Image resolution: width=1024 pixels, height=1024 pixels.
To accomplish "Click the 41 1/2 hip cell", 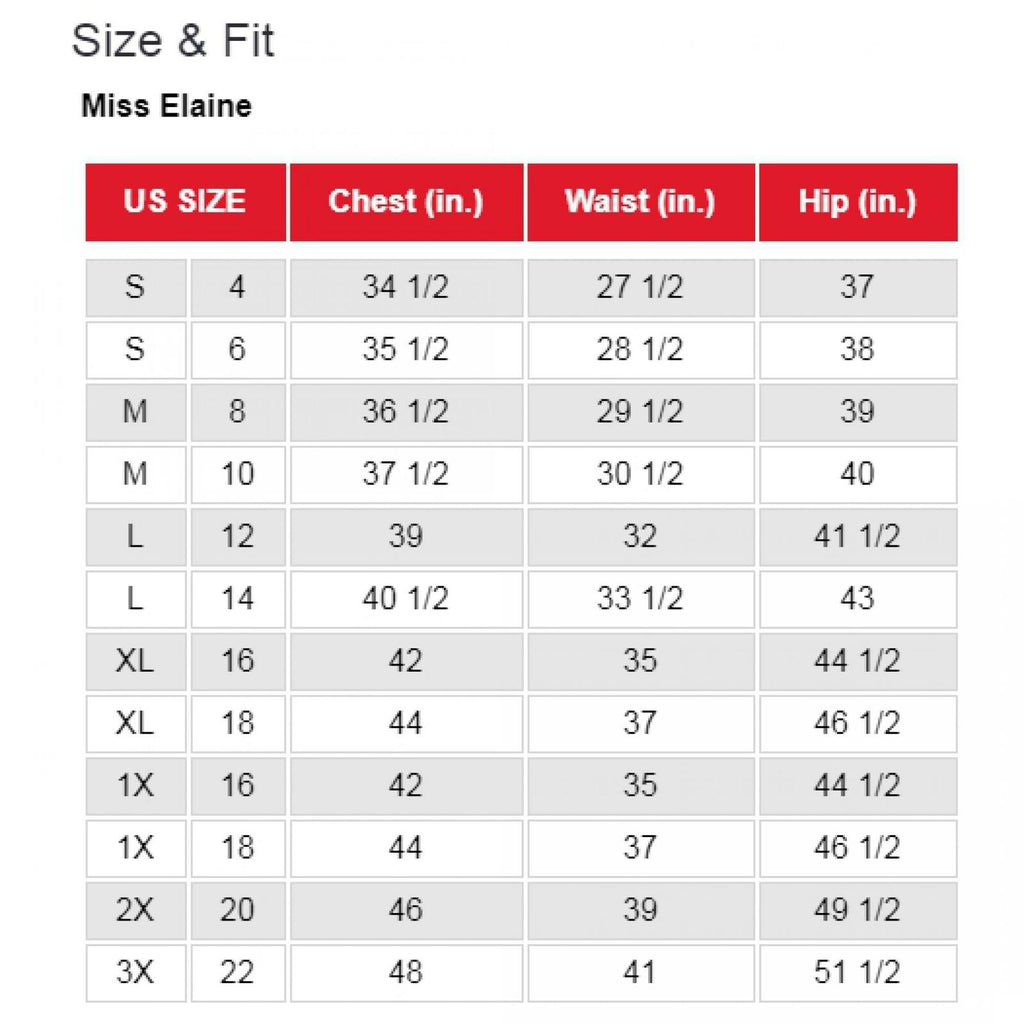I will pyautogui.click(x=857, y=537).
